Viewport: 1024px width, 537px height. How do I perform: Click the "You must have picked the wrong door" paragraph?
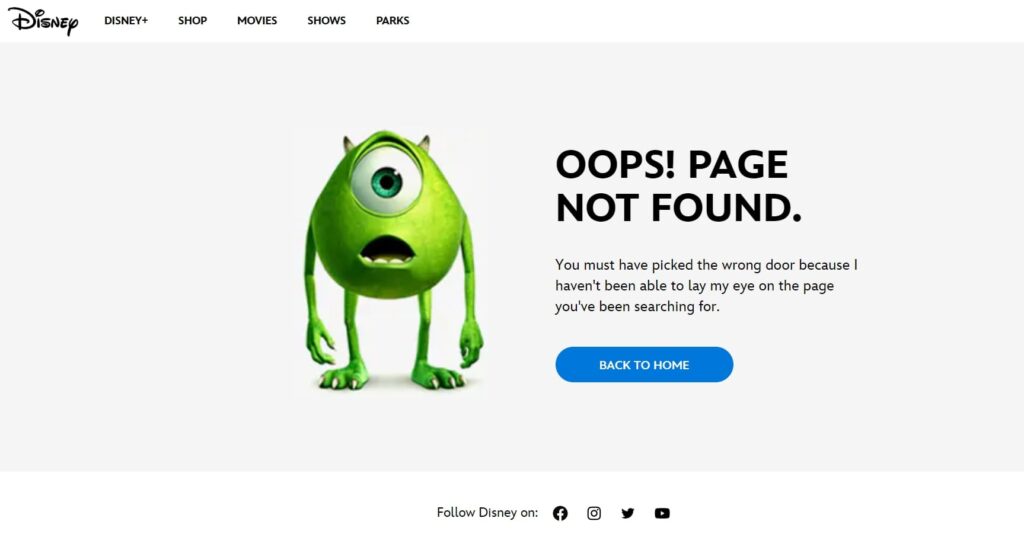[706, 285]
